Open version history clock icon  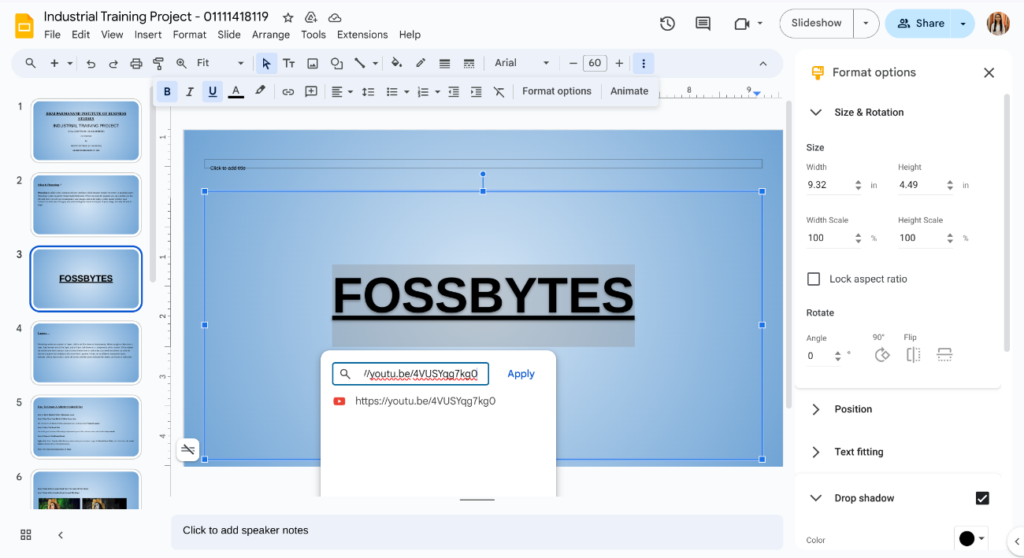[667, 24]
